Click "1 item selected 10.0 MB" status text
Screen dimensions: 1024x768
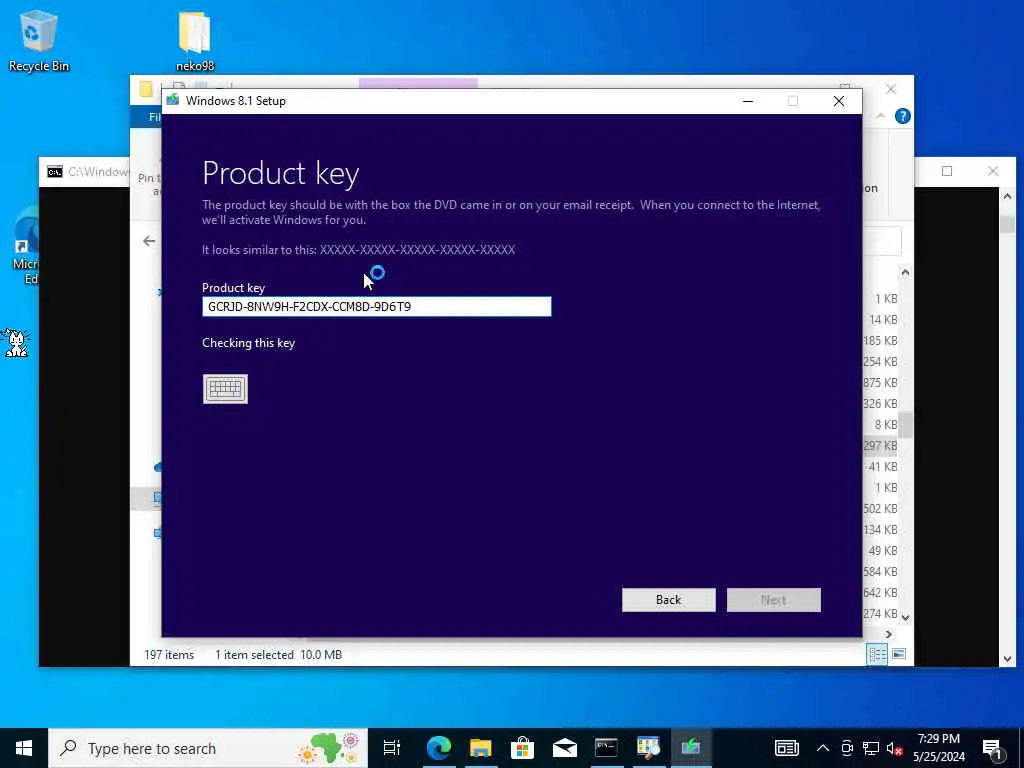point(279,654)
